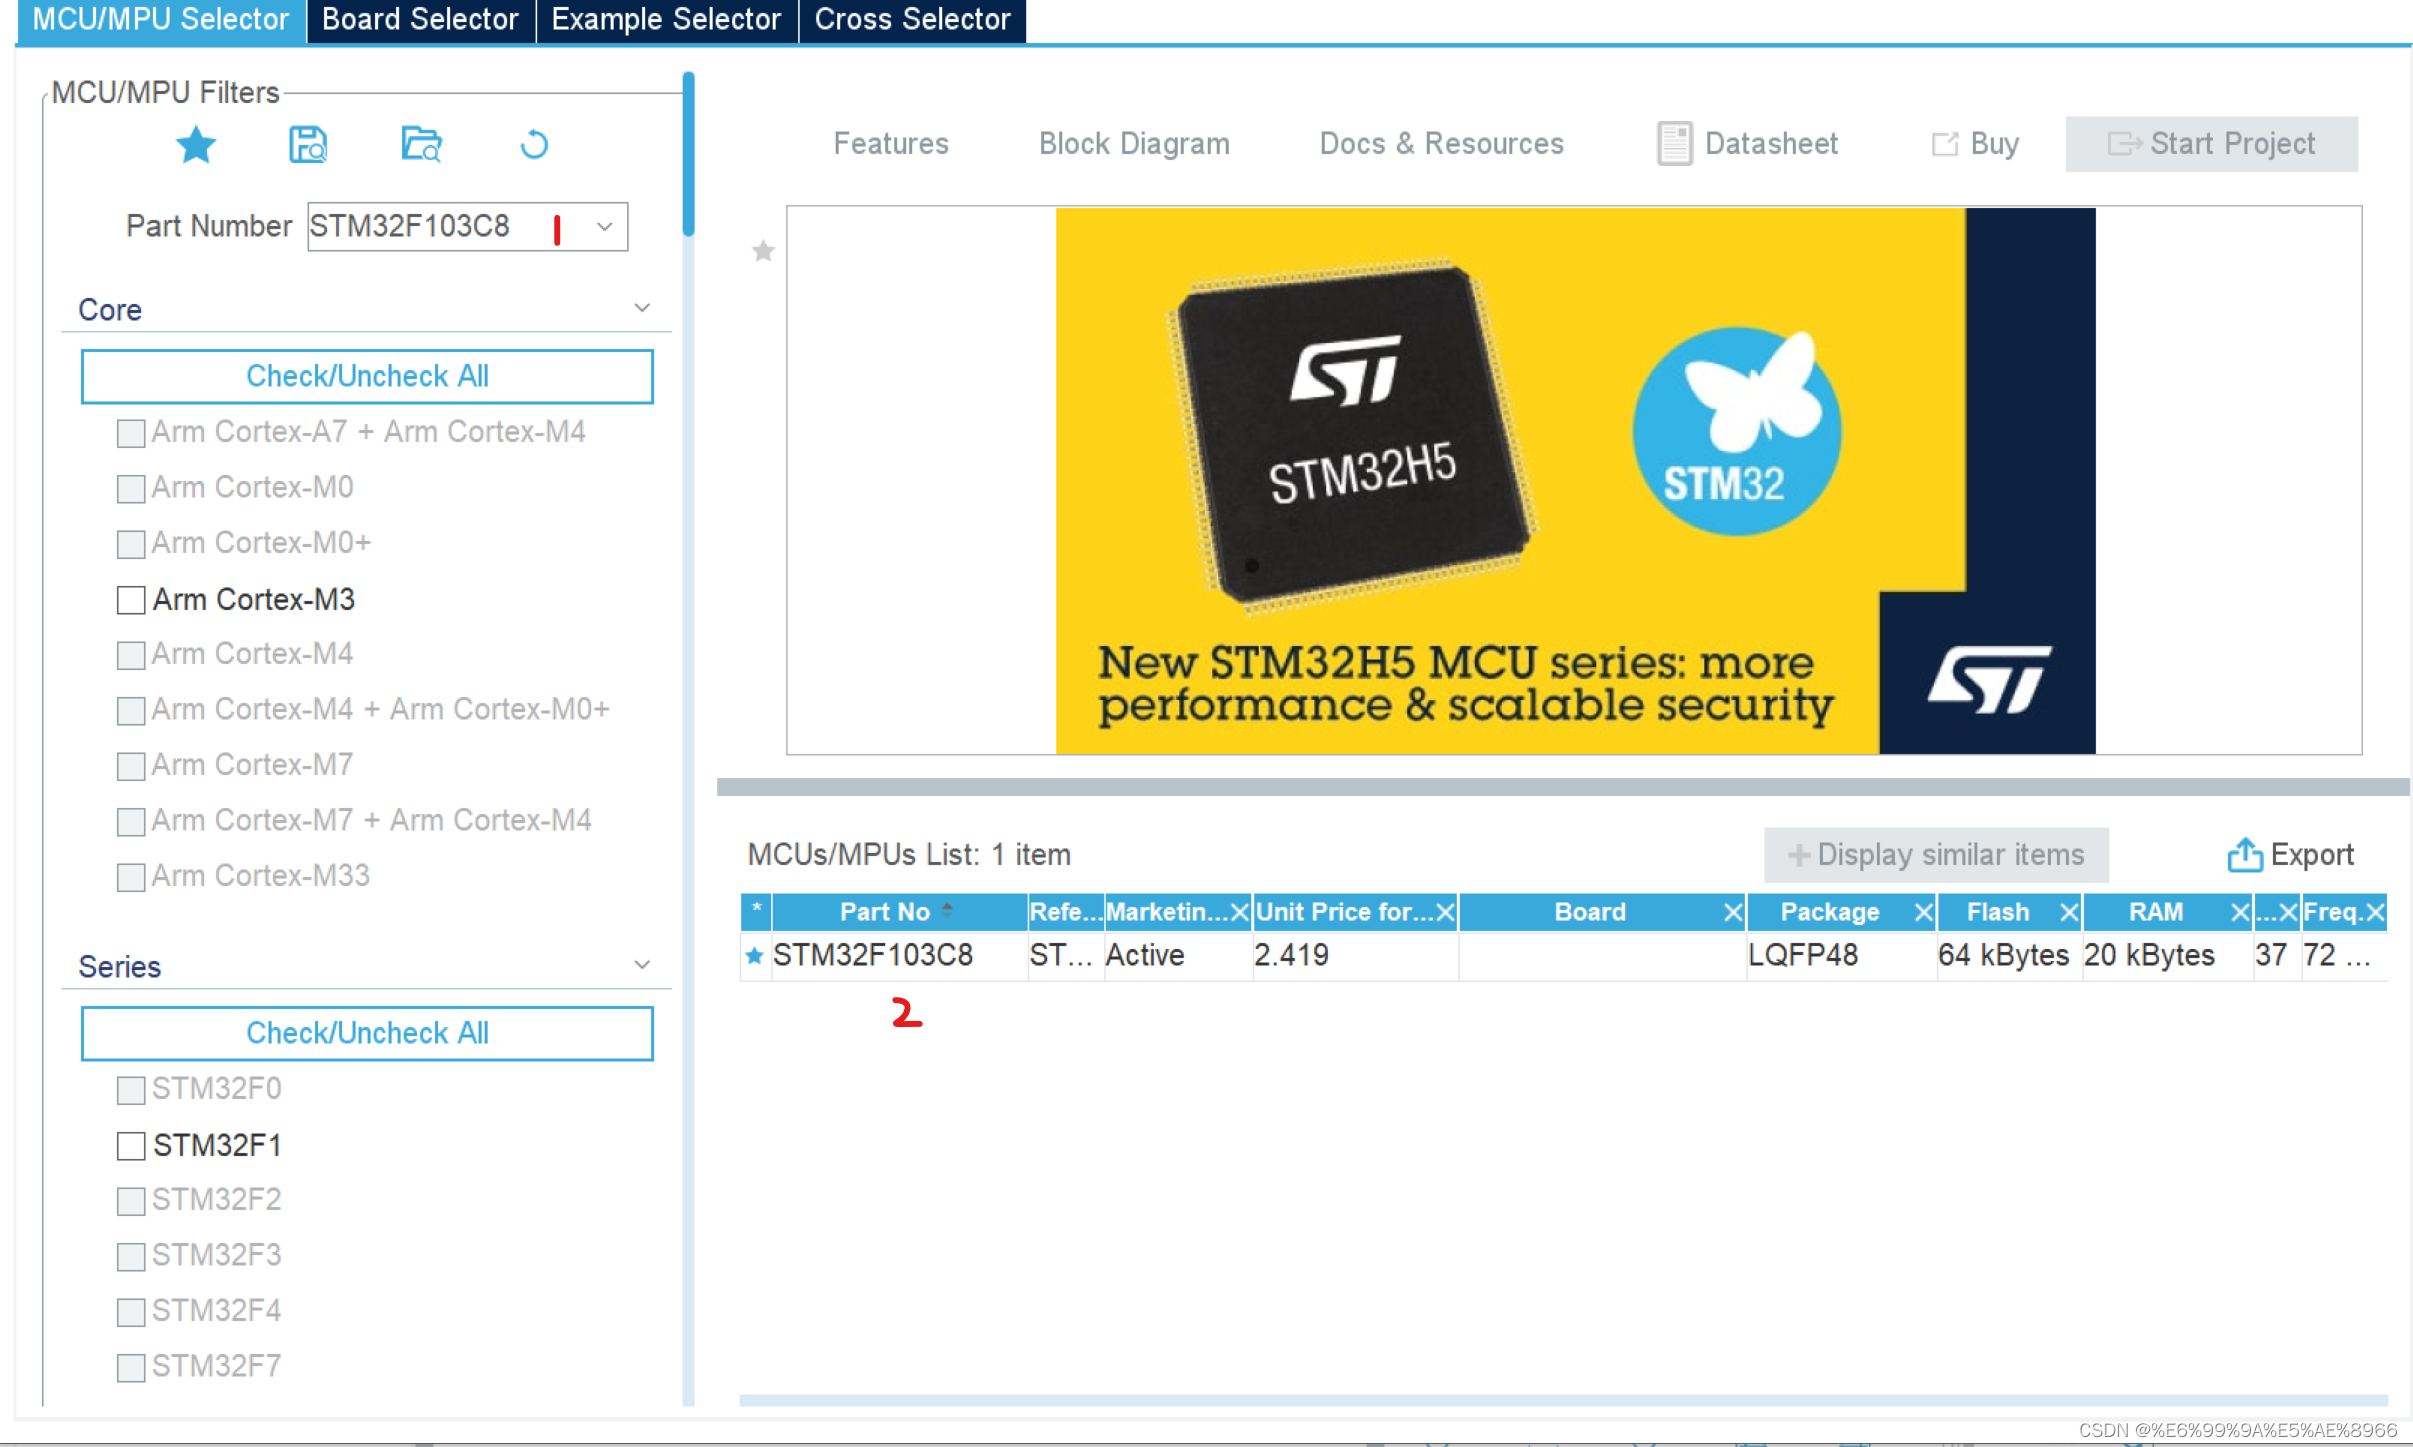Reset all MCU filters
The image size is (2413, 1447).
click(534, 145)
